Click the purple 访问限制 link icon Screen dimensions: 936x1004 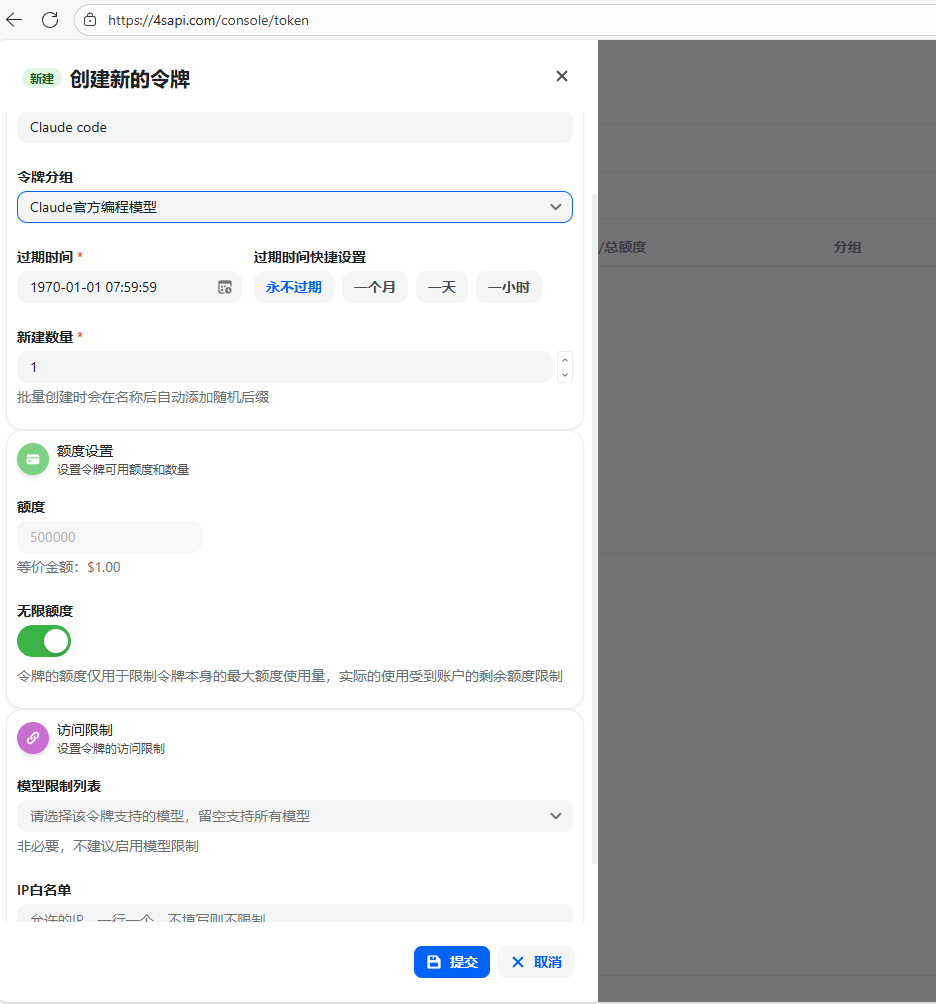33,738
